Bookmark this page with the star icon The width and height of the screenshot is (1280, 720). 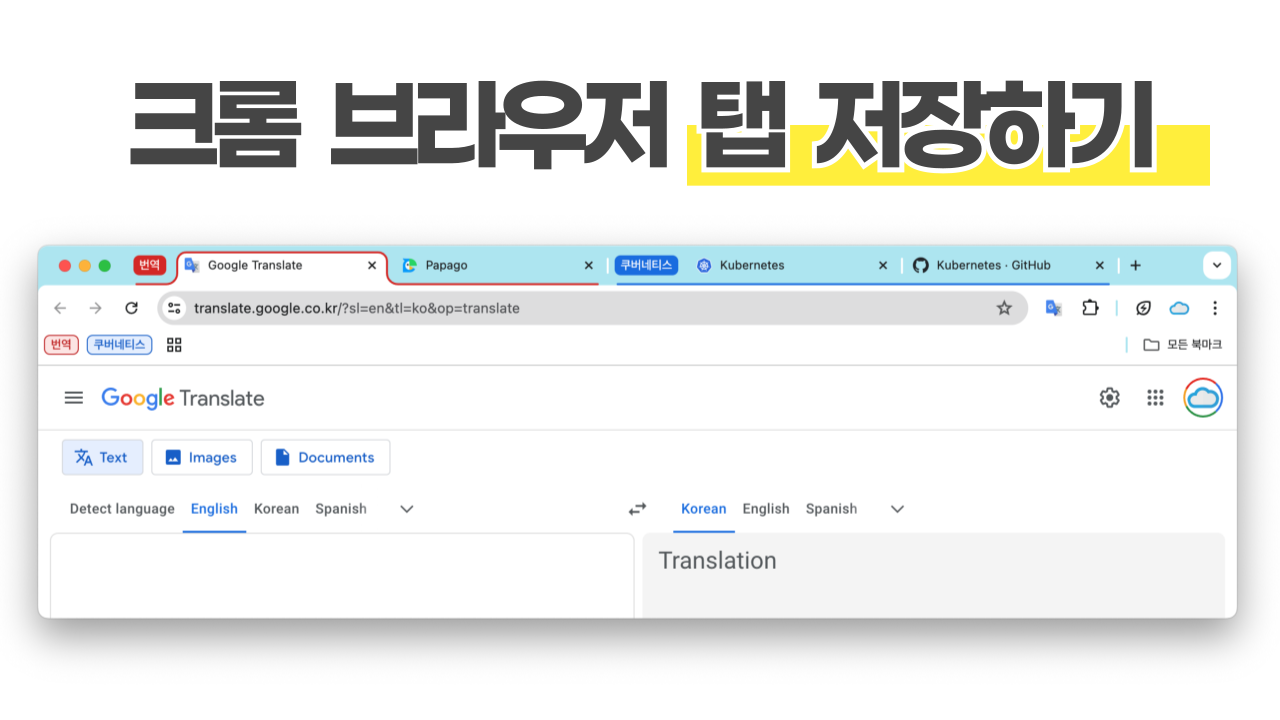coord(1004,308)
